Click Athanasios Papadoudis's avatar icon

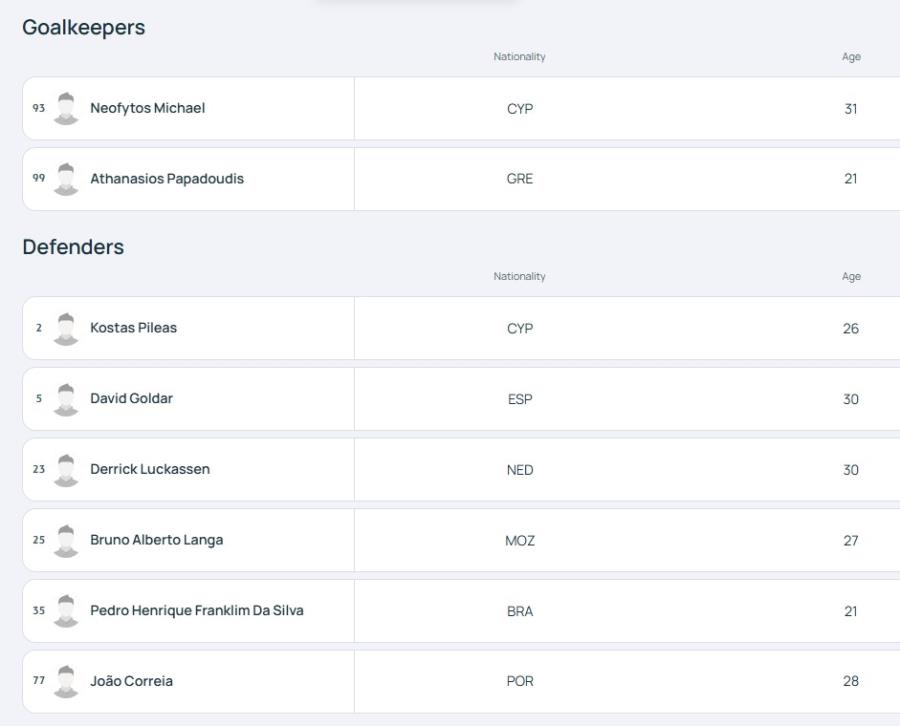click(x=66, y=179)
